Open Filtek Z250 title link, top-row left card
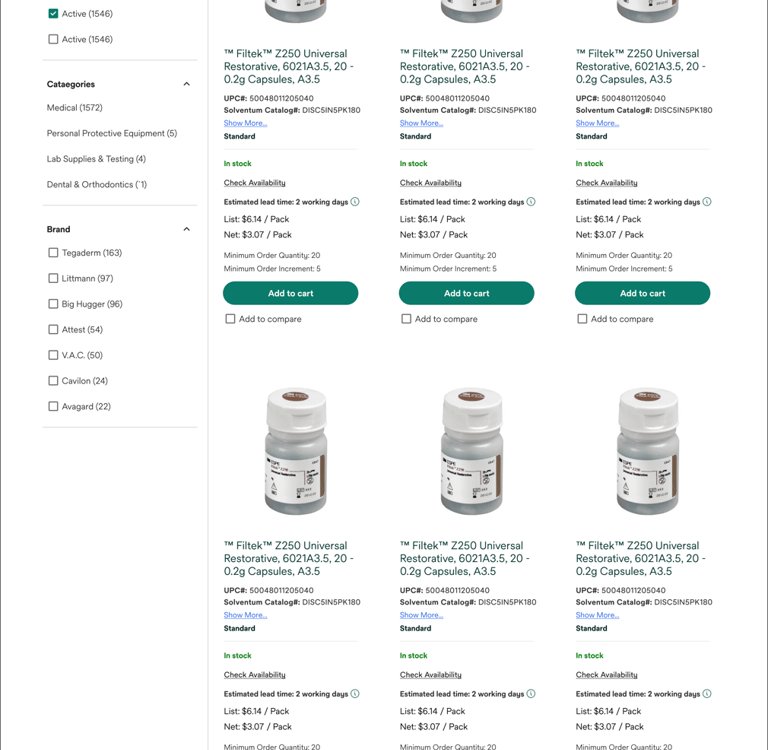Screen dimensions: 768x750 (288, 66)
